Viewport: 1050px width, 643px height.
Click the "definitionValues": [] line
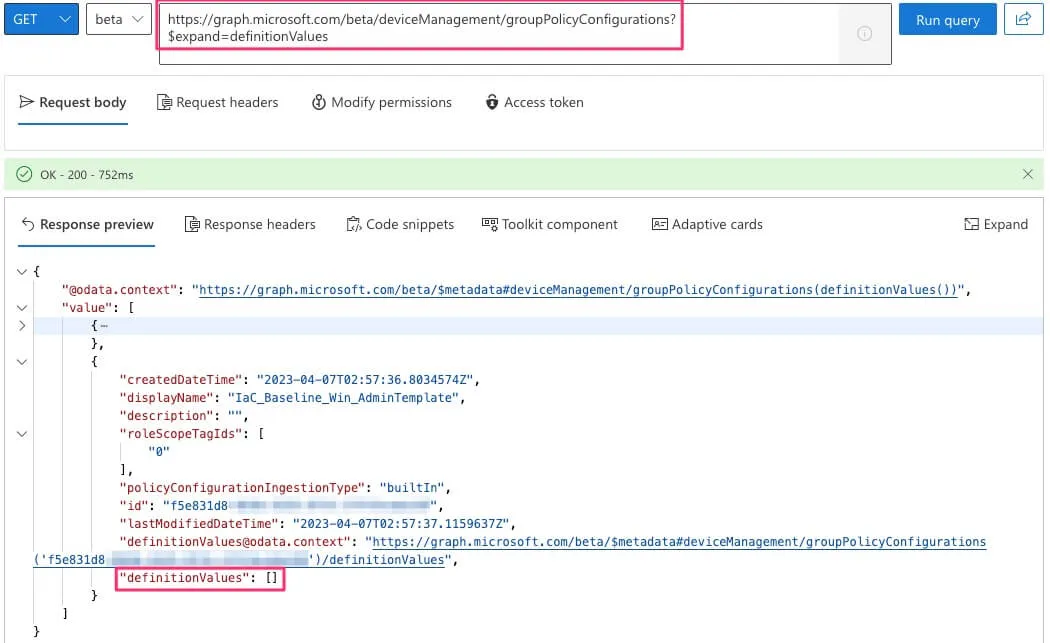click(198, 577)
